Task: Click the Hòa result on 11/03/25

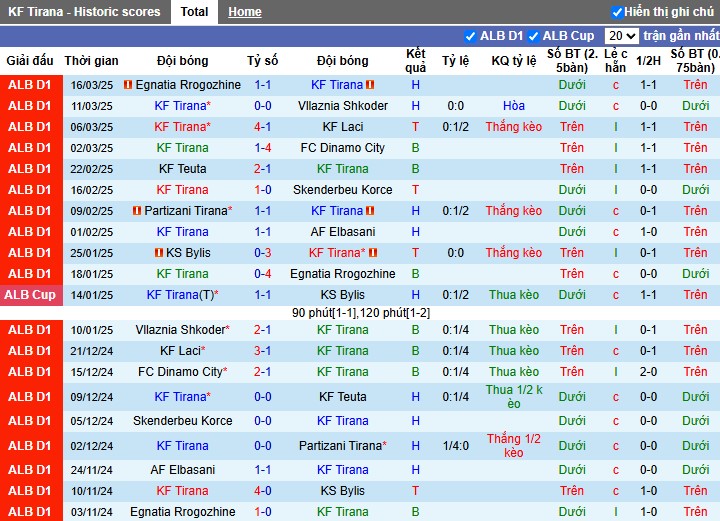Action: tap(514, 106)
